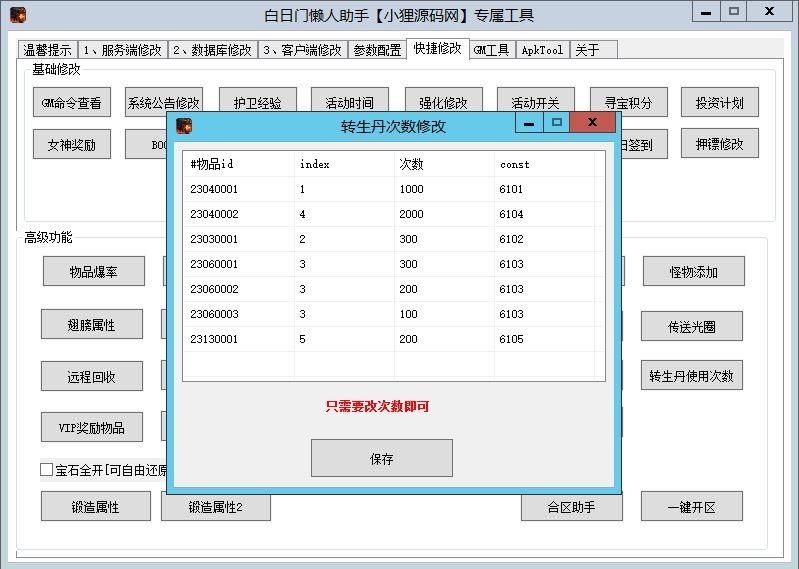Click the icon in the 转生丹次数修改 dialog title bar
The height and width of the screenshot is (569, 799).
point(184,126)
